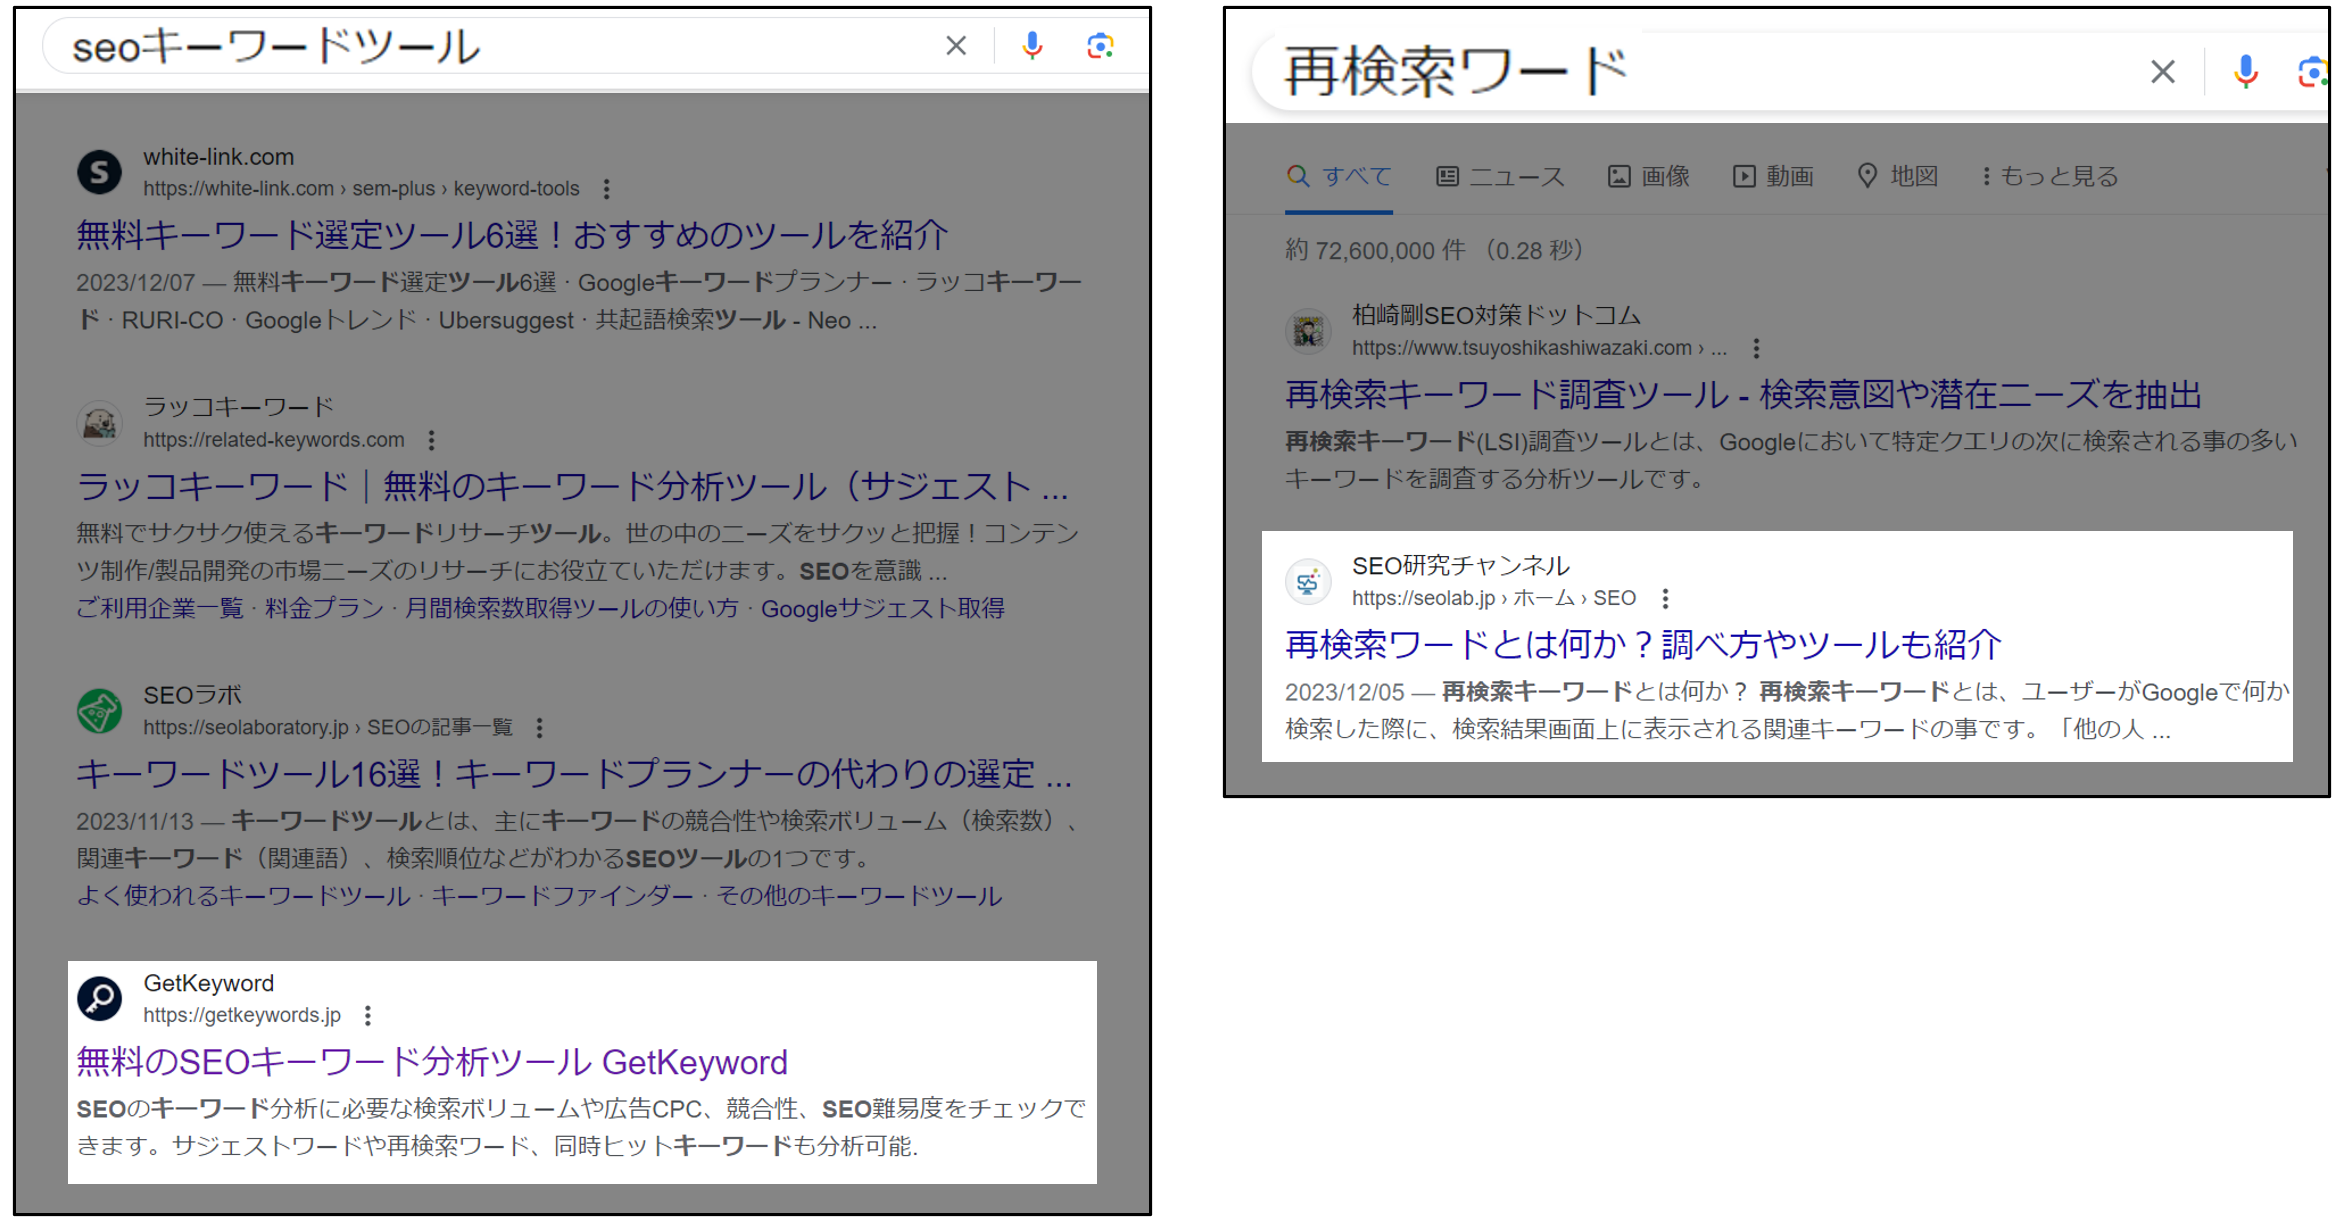Open 再検索ワードとは何か？ result link
Viewport: 2336px width, 1226px height.
tap(1642, 645)
